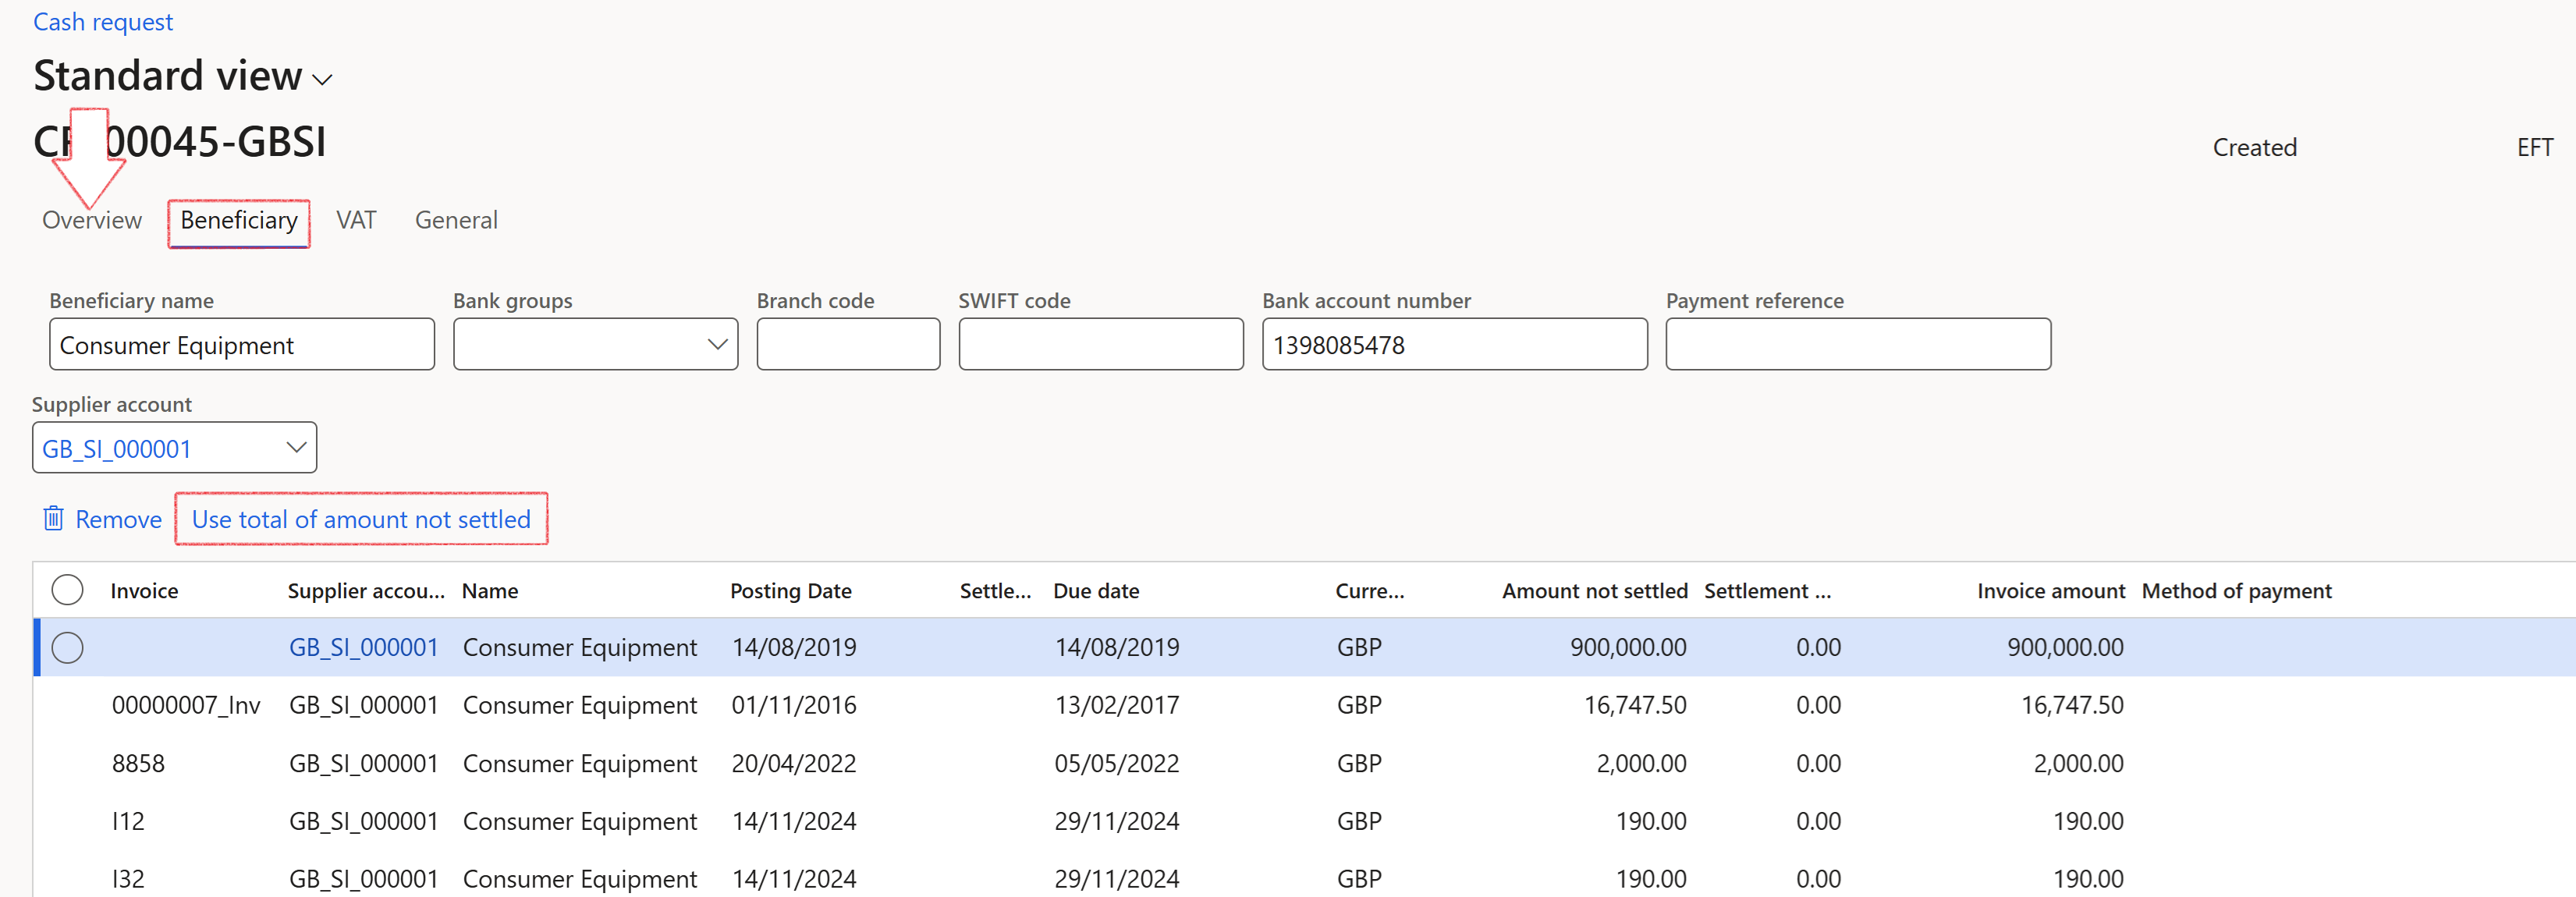Select the 14/08/2019 row radio circle
Screen dimensions: 2576x897
(67, 648)
